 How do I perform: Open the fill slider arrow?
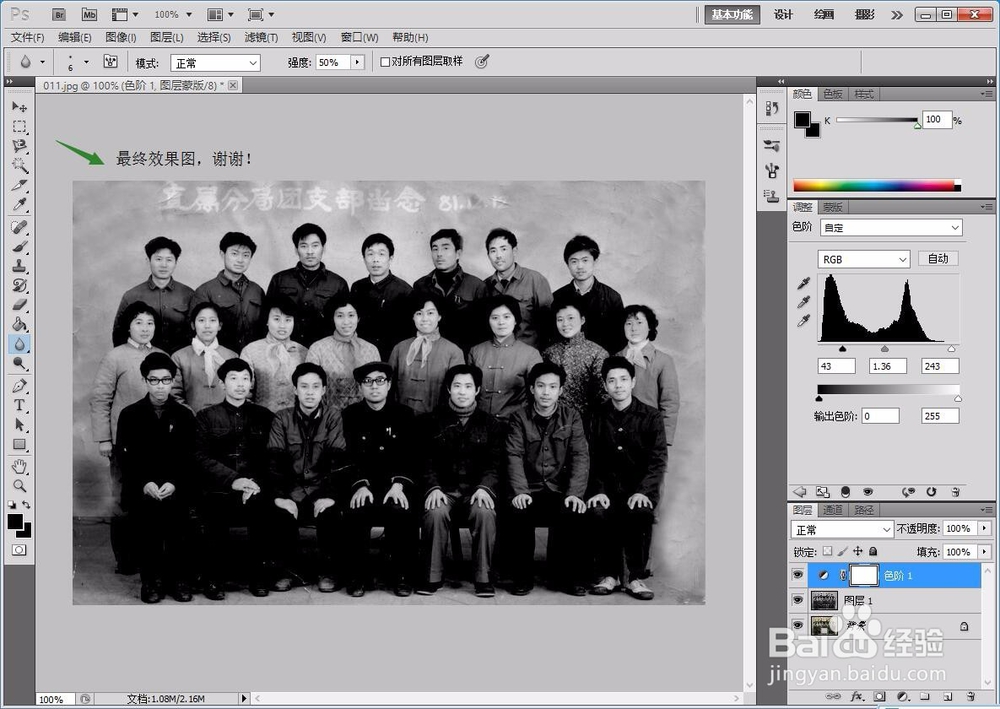click(985, 552)
